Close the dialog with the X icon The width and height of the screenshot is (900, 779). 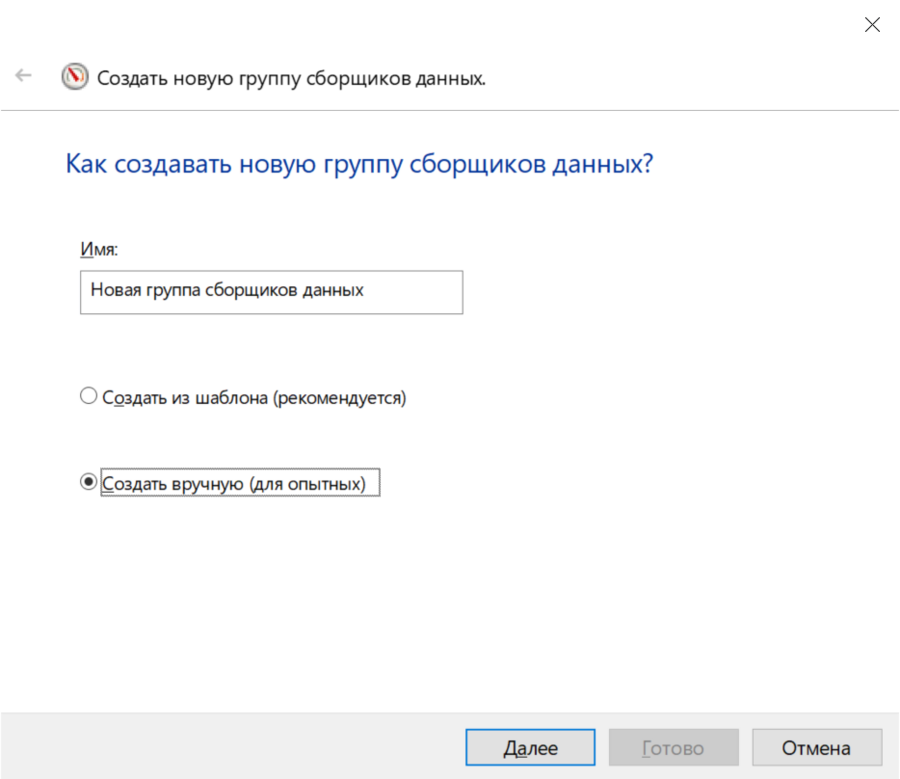click(x=872, y=26)
